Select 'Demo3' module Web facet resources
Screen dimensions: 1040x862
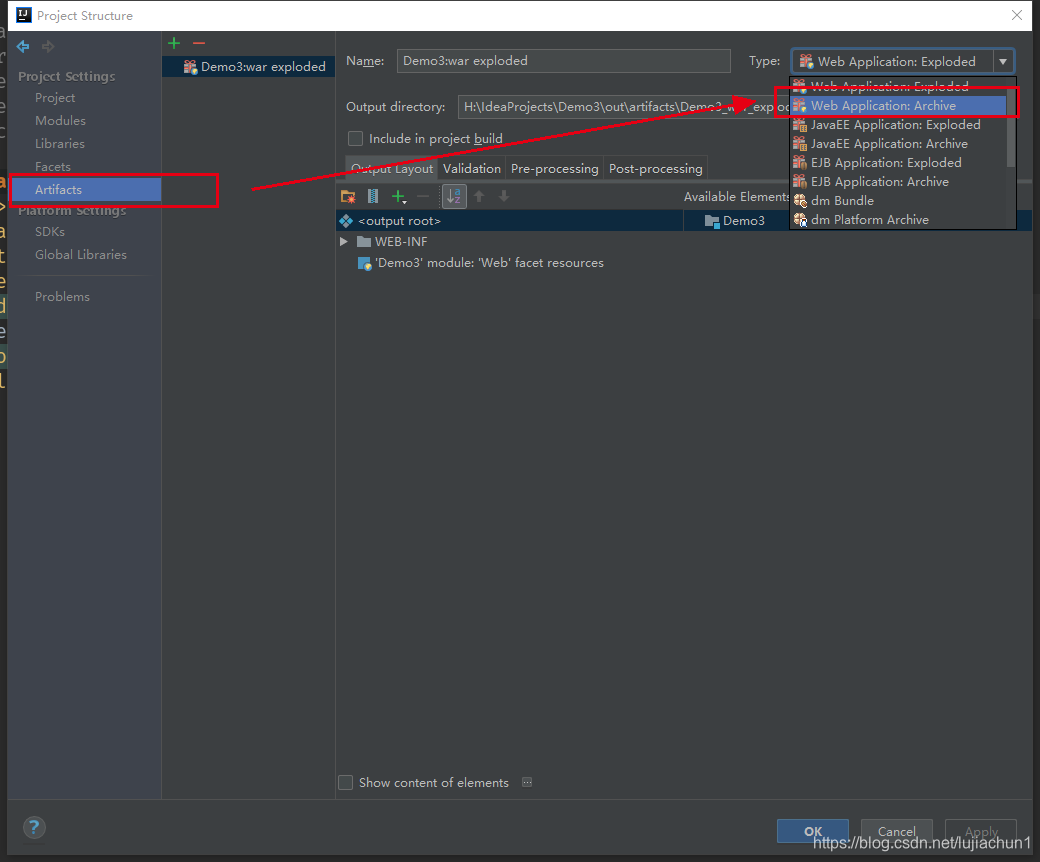[480, 263]
